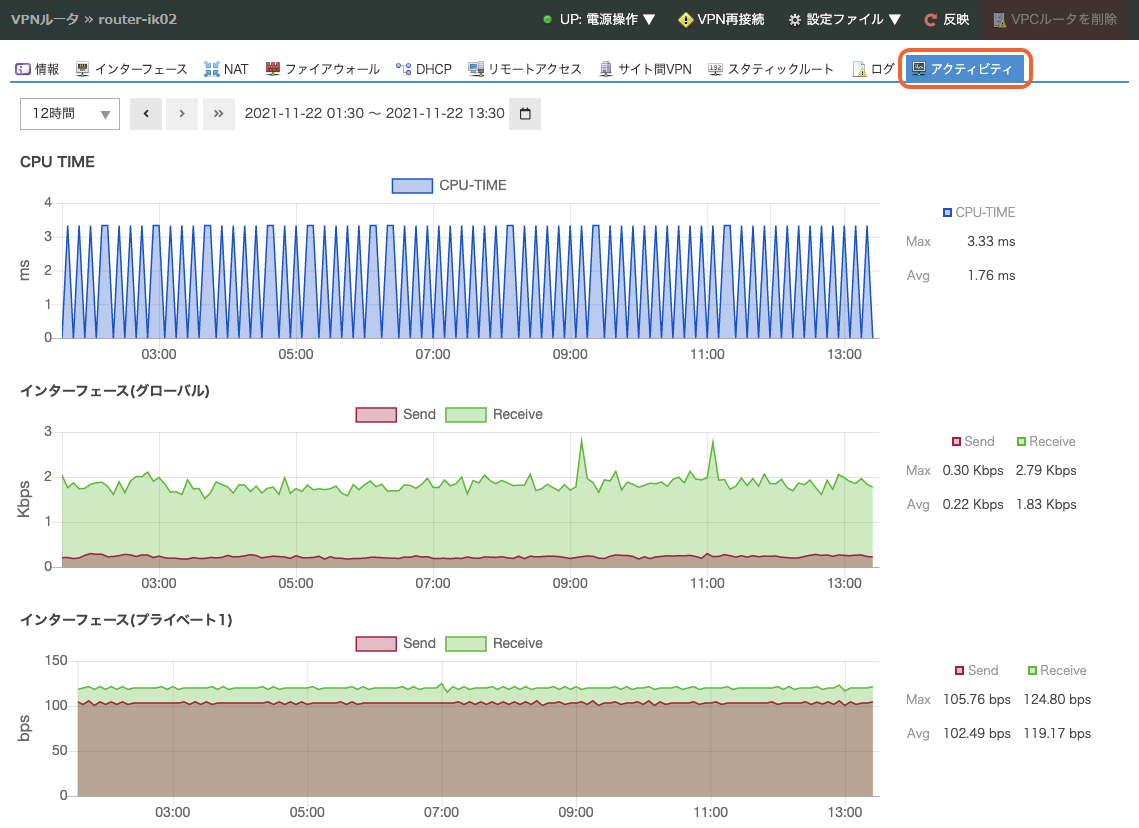Click the プライベート1 Avg Receive 119.17 bps
Image resolution: width=1139 pixels, height=828 pixels.
[1057, 733]
